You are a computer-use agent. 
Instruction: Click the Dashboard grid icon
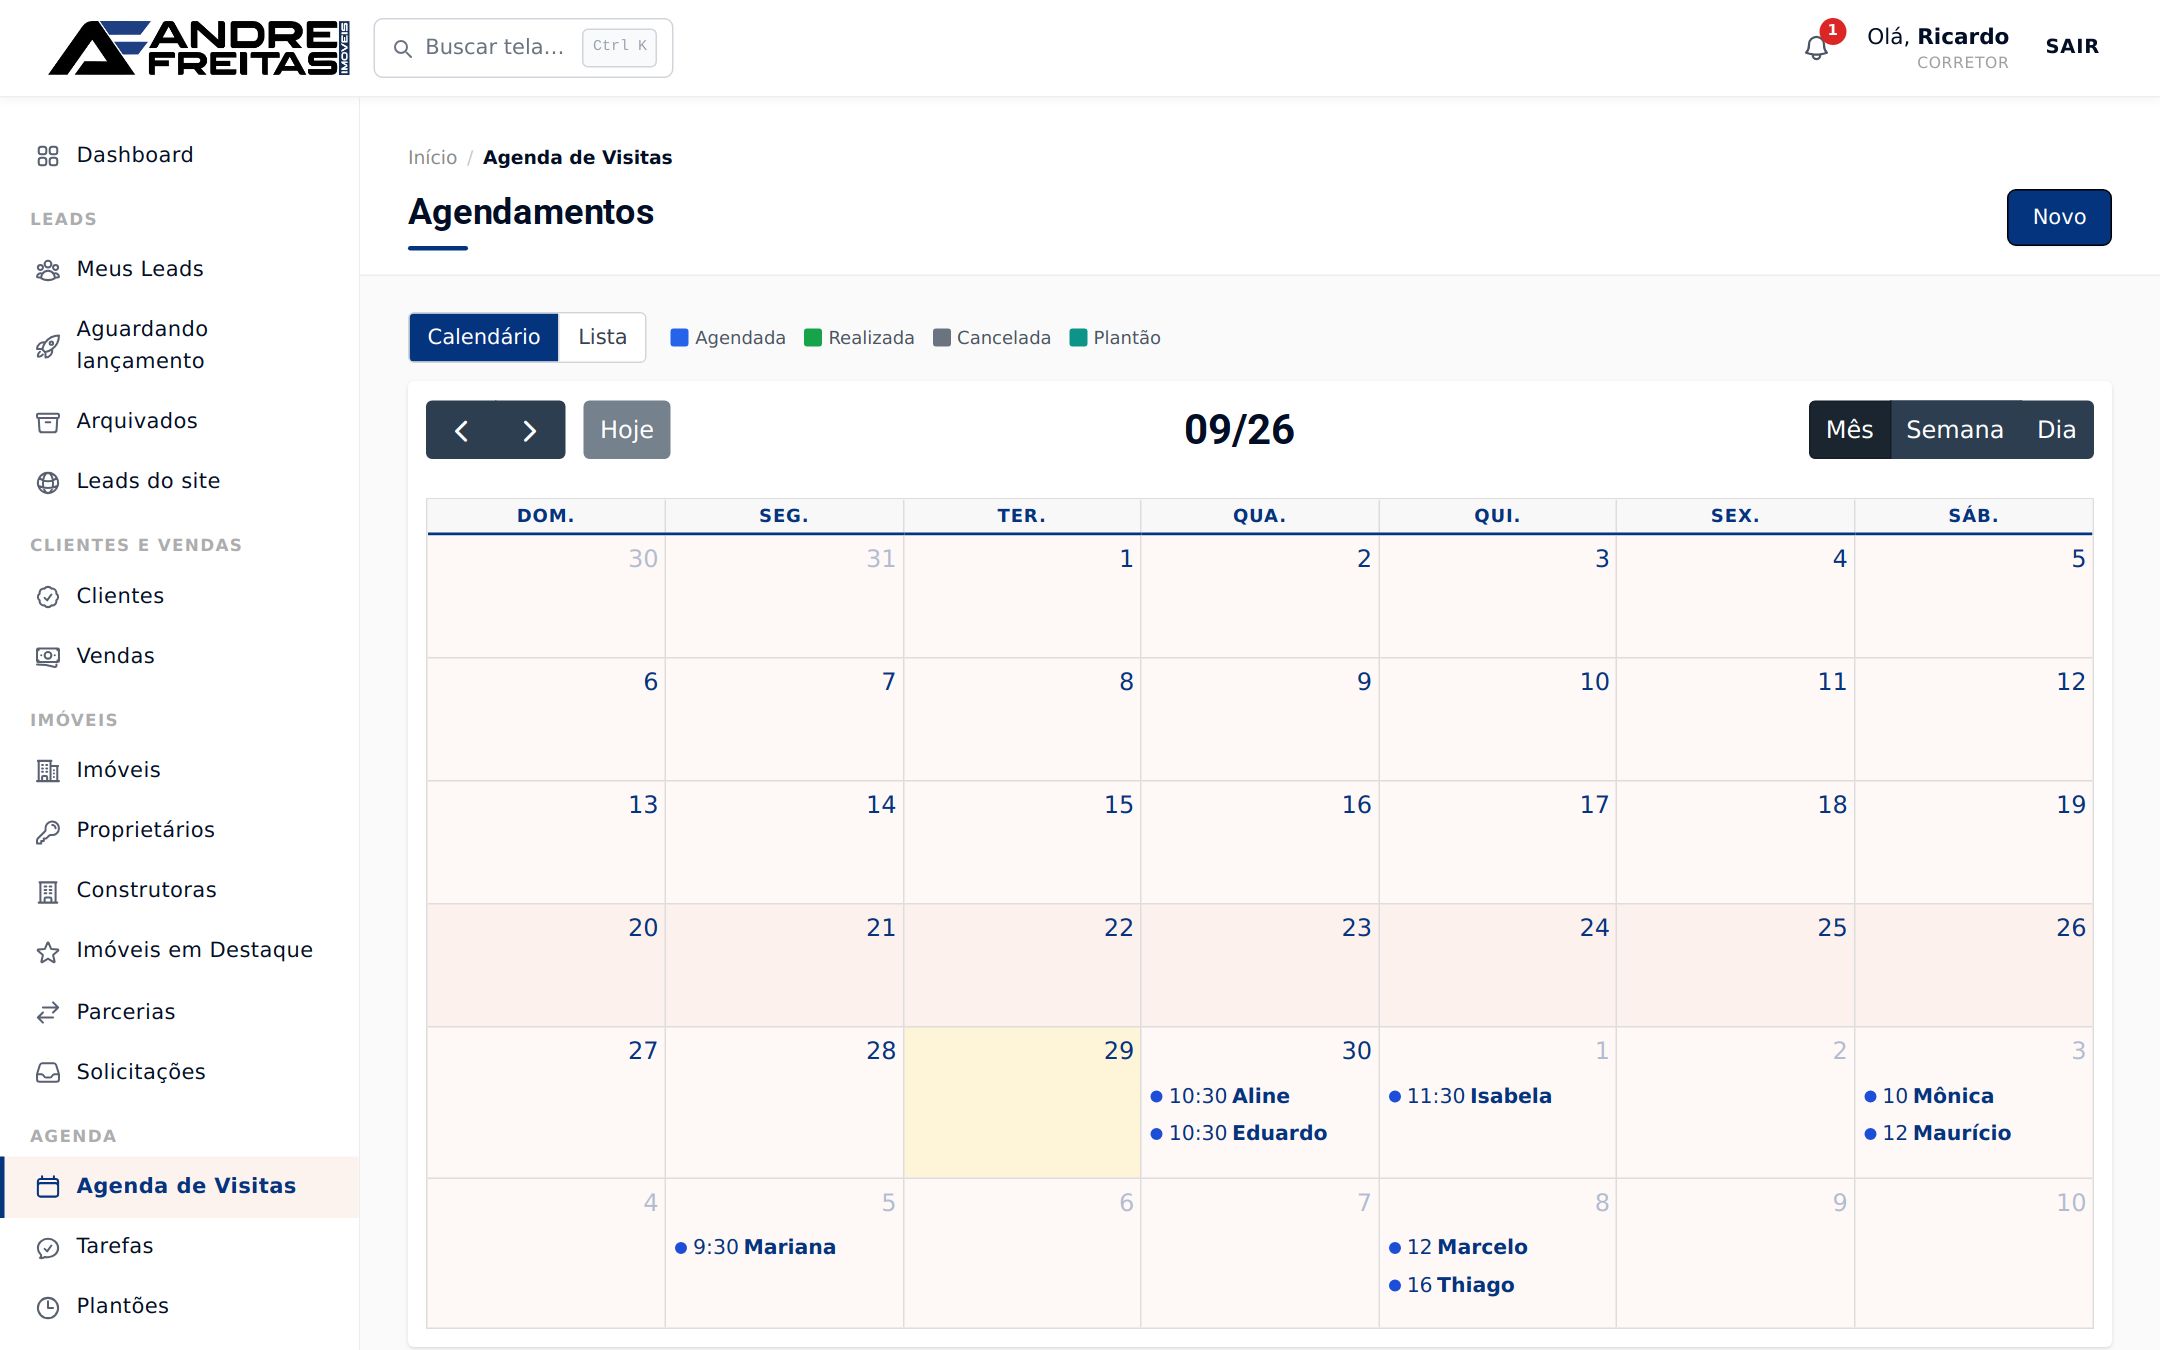tap(48, 156)
